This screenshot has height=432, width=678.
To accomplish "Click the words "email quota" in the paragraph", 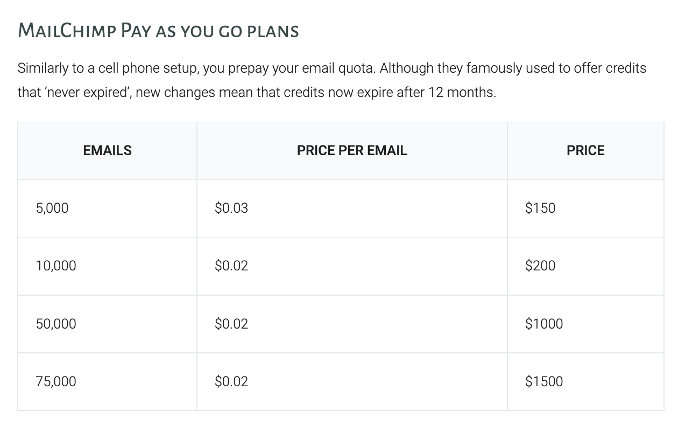I will click(332, 68).
